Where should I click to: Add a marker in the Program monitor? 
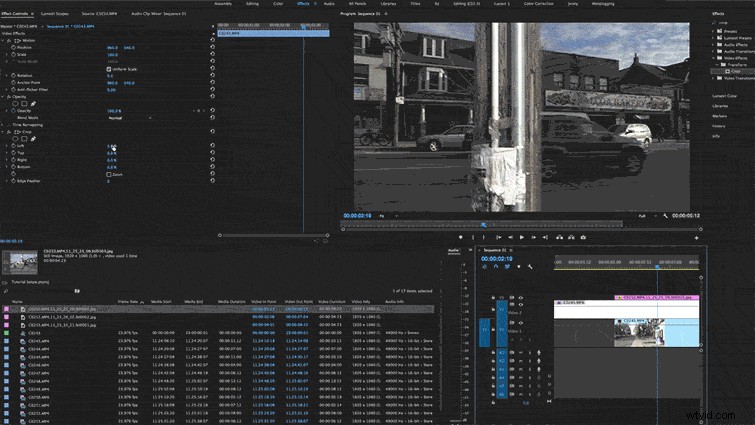point(461,237)
